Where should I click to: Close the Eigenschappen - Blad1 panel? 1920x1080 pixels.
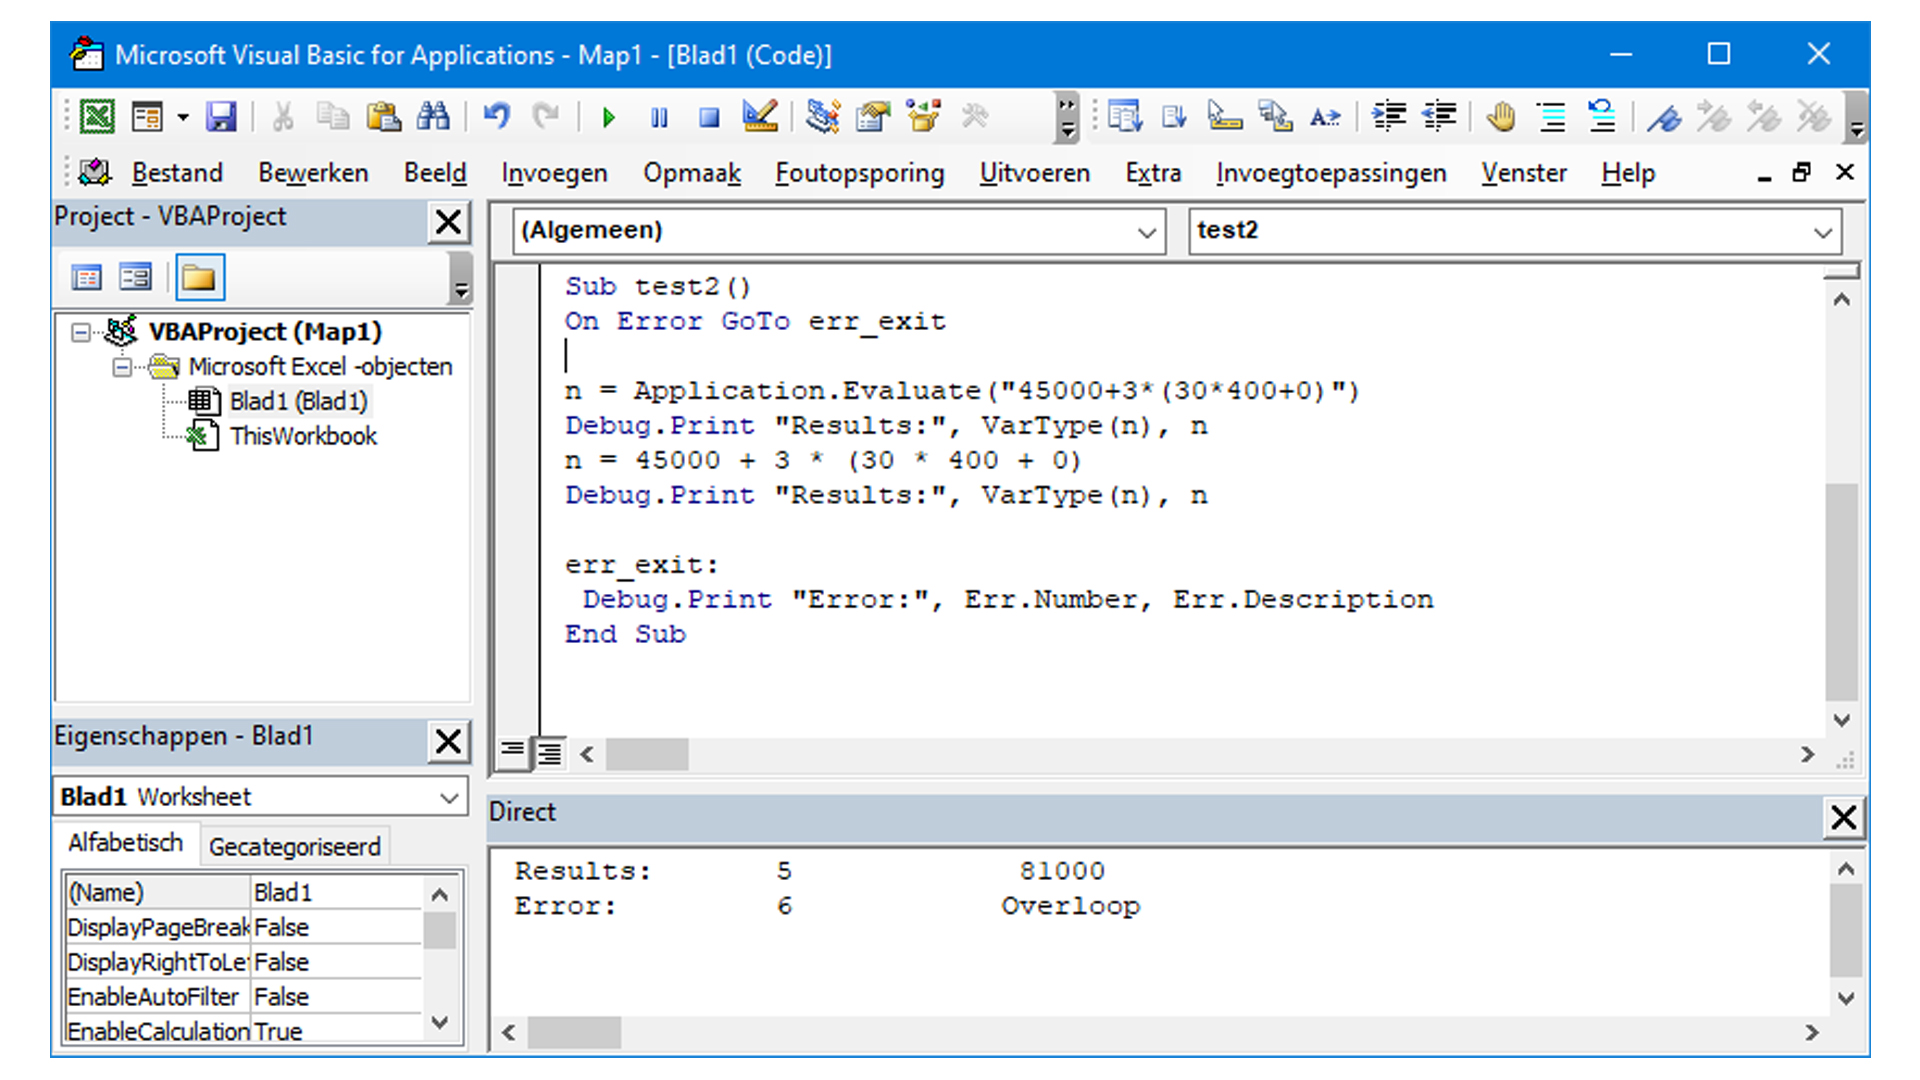(449, 741)
